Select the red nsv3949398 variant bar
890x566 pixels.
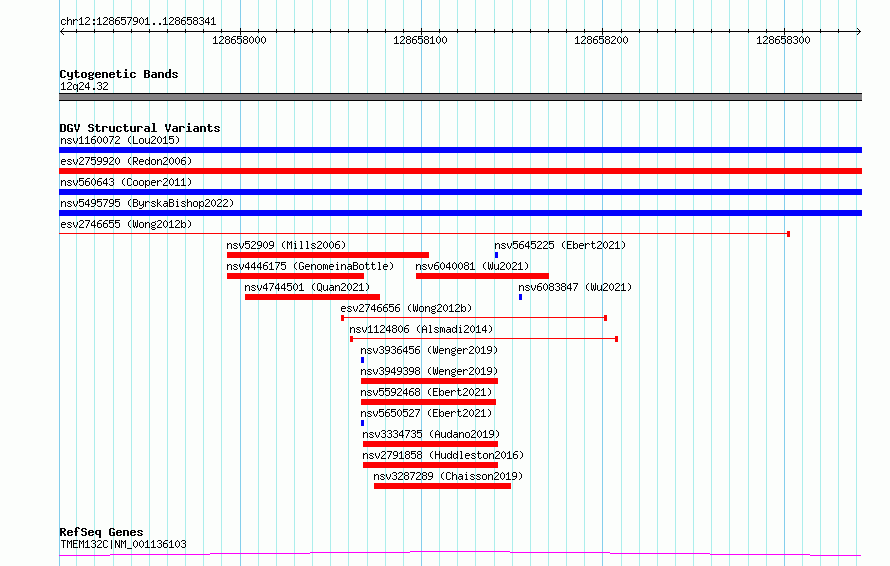429,381
